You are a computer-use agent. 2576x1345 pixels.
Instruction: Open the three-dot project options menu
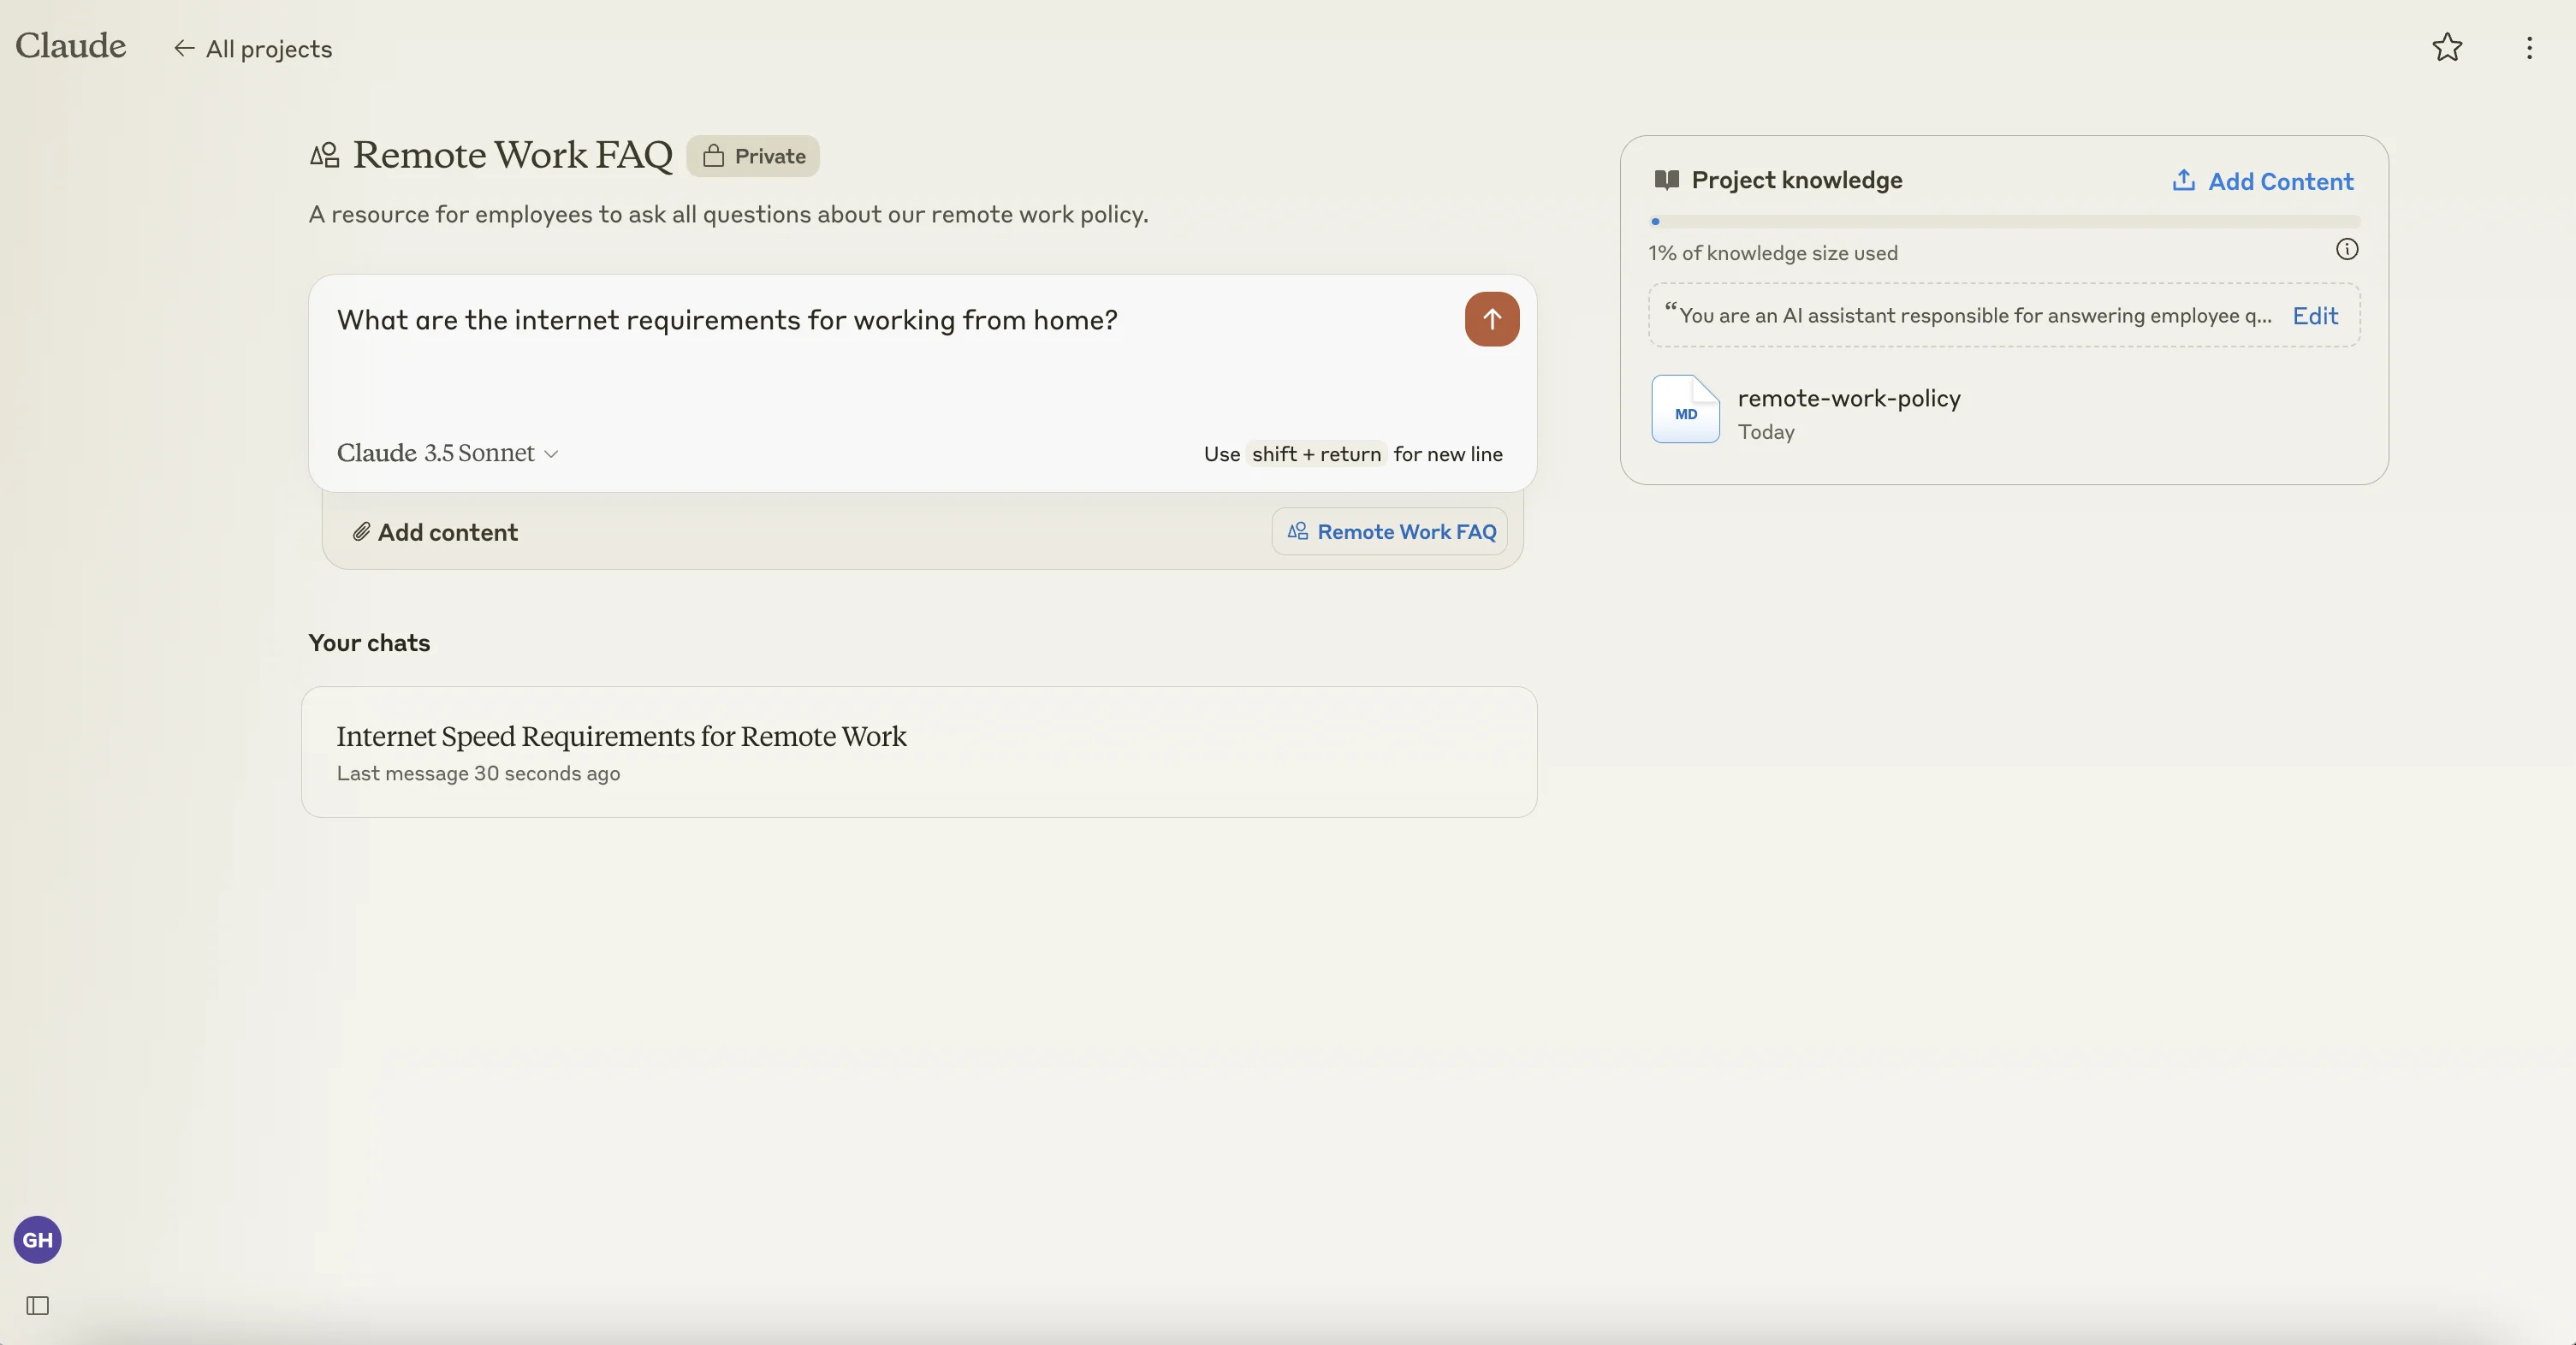coord(2528,48)
